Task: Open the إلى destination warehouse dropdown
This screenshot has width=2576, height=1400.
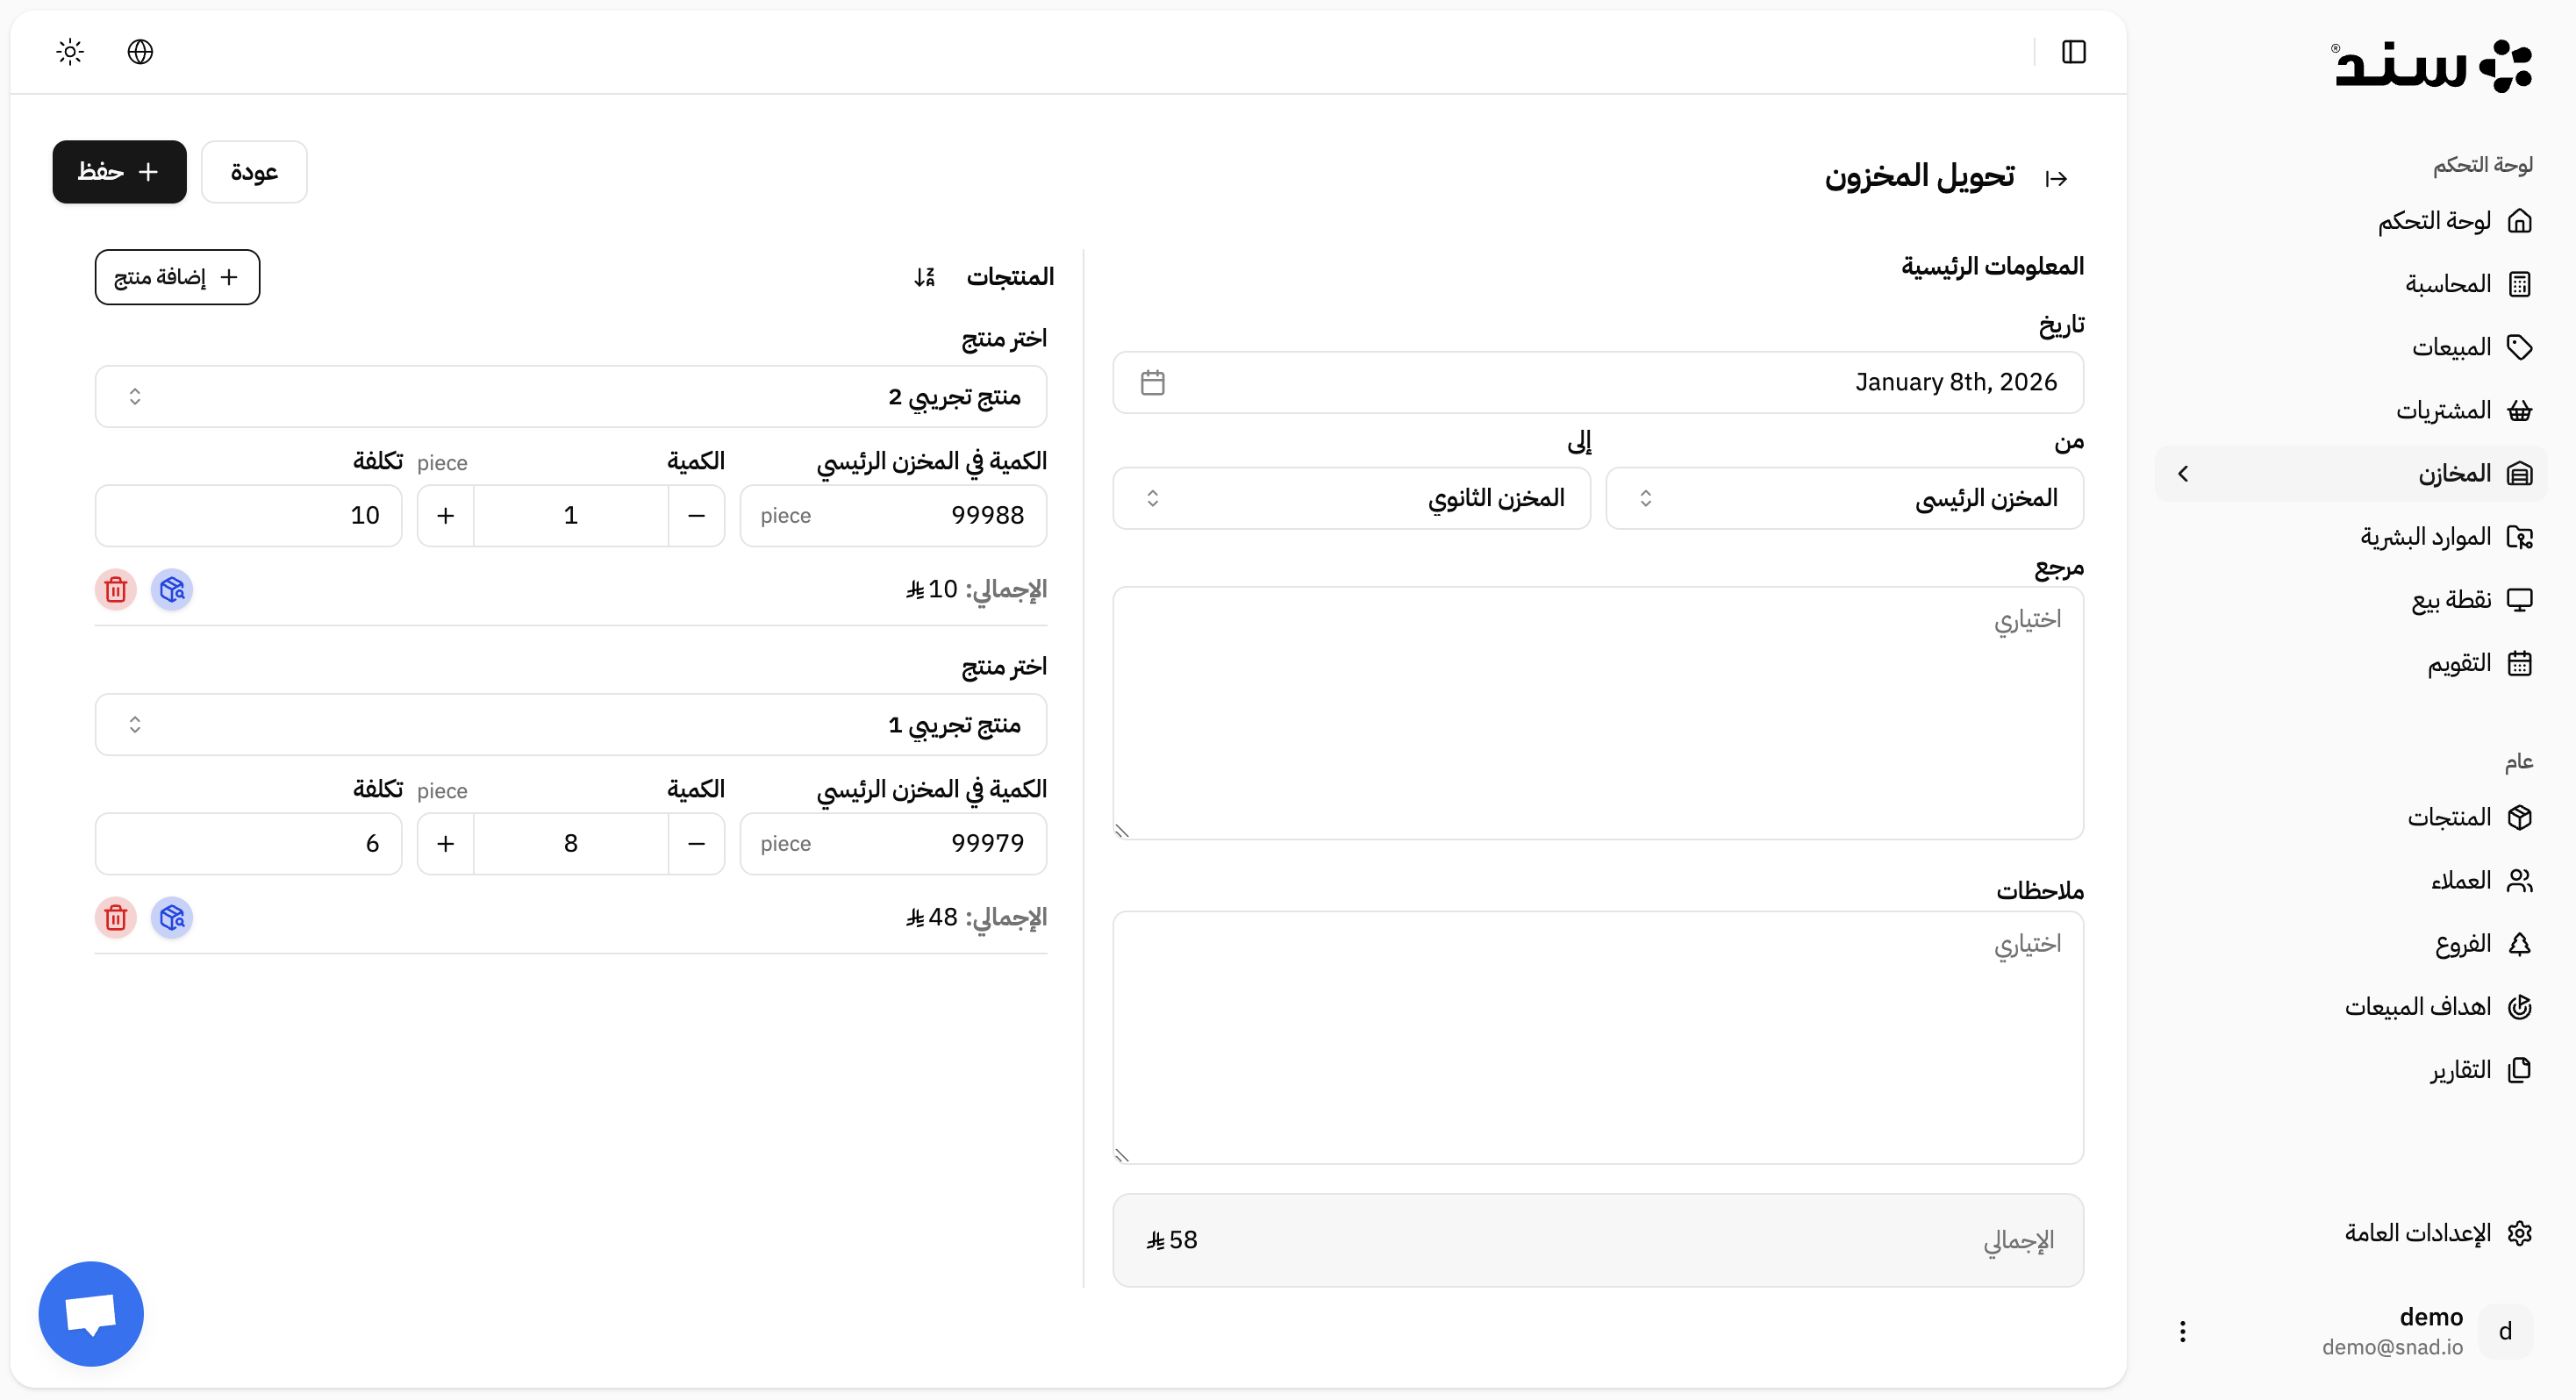Action: click(1351, 498)
